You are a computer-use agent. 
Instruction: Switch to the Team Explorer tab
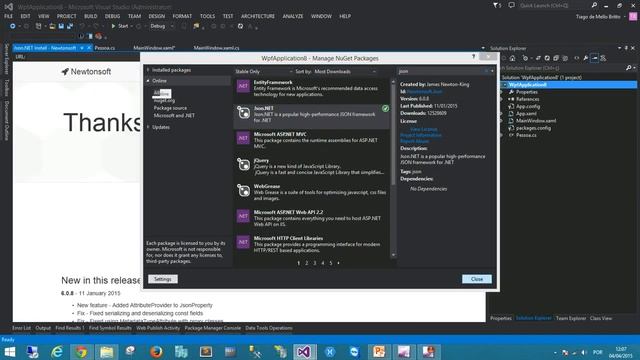coord(571,318)
